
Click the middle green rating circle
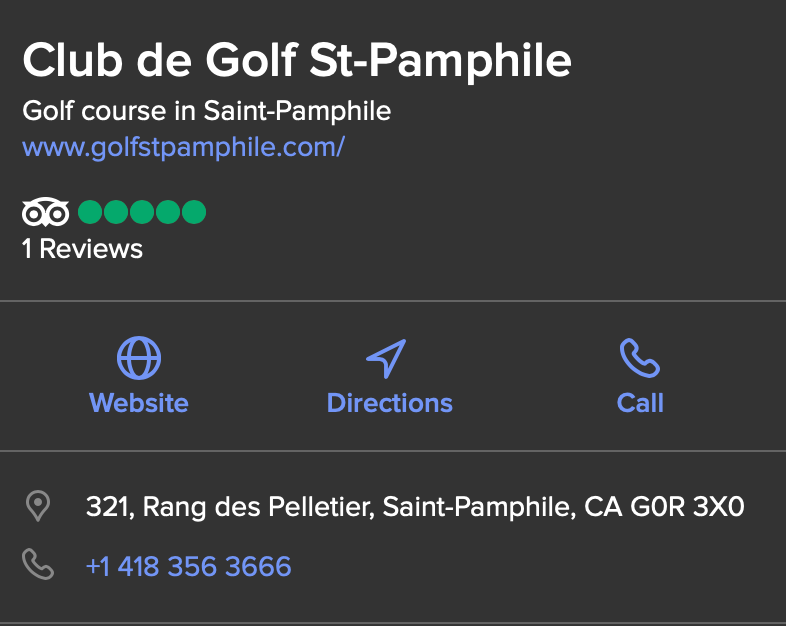[x=142, y=212]
